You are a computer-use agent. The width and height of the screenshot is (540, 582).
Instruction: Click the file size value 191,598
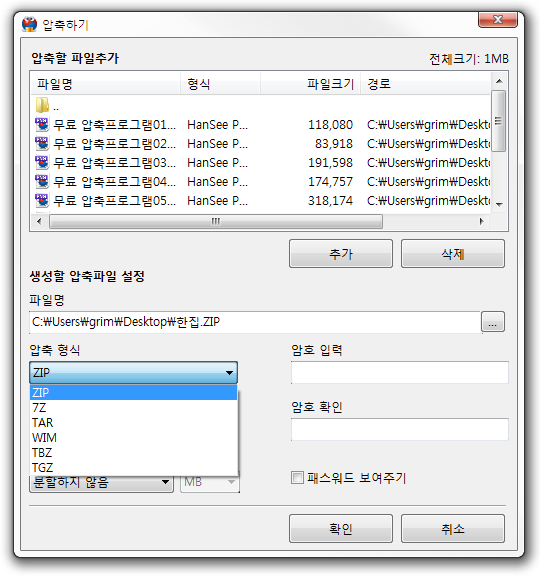[x=330, y=163]
